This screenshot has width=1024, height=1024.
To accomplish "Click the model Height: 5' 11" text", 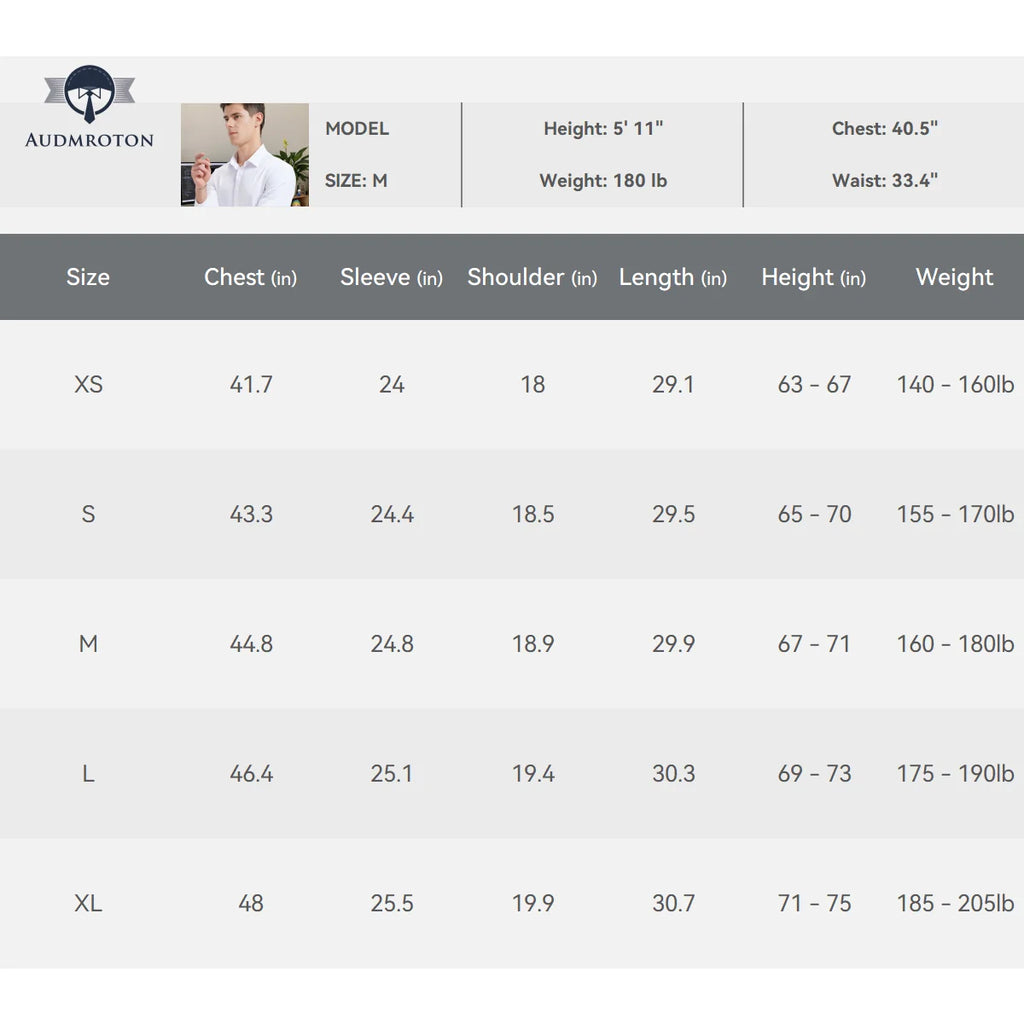I will [603, 129].
